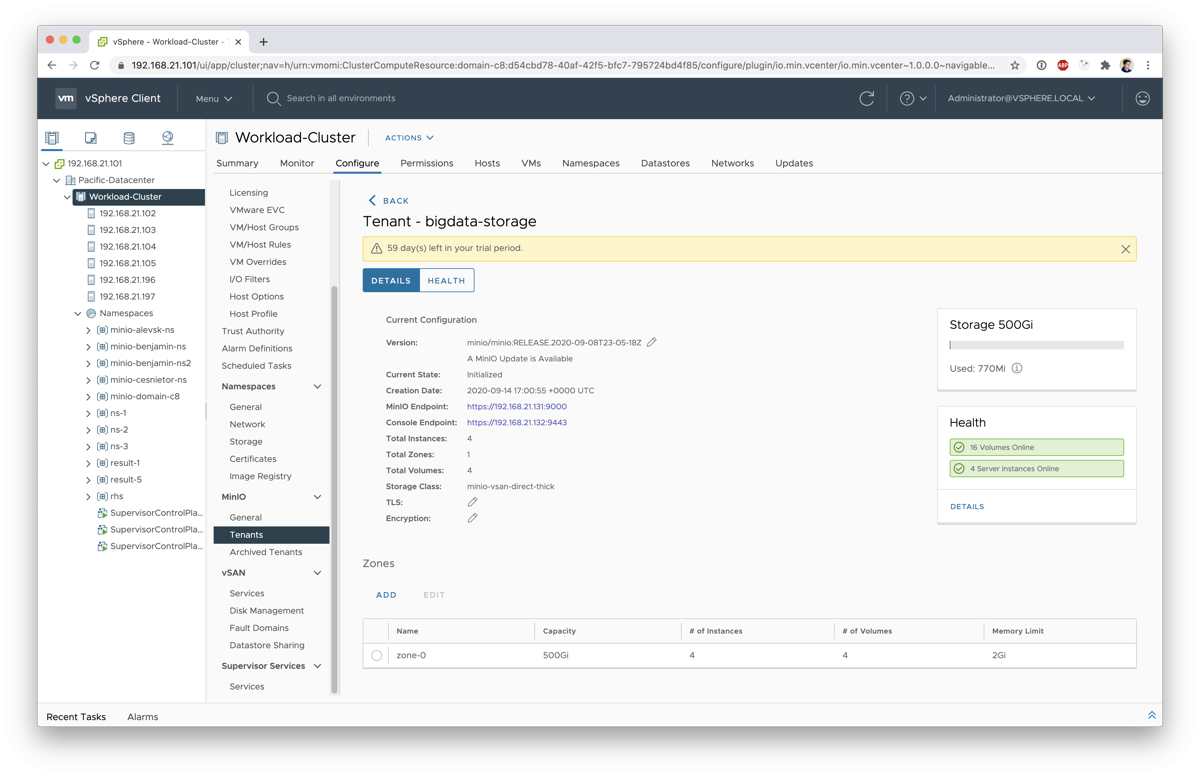Click the TLS edit pencil icon
Image resolution: width=1200 pixels, height=776 pixels.
click(472, 502)
